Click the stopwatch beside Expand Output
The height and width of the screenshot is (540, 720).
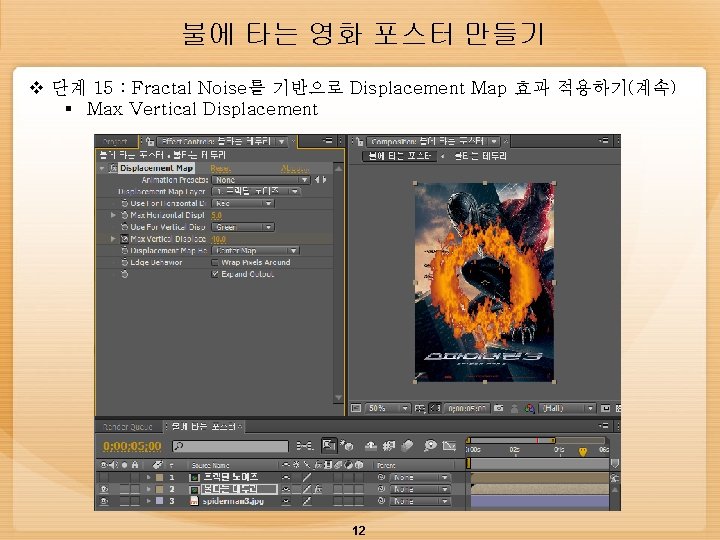point(124,274)
